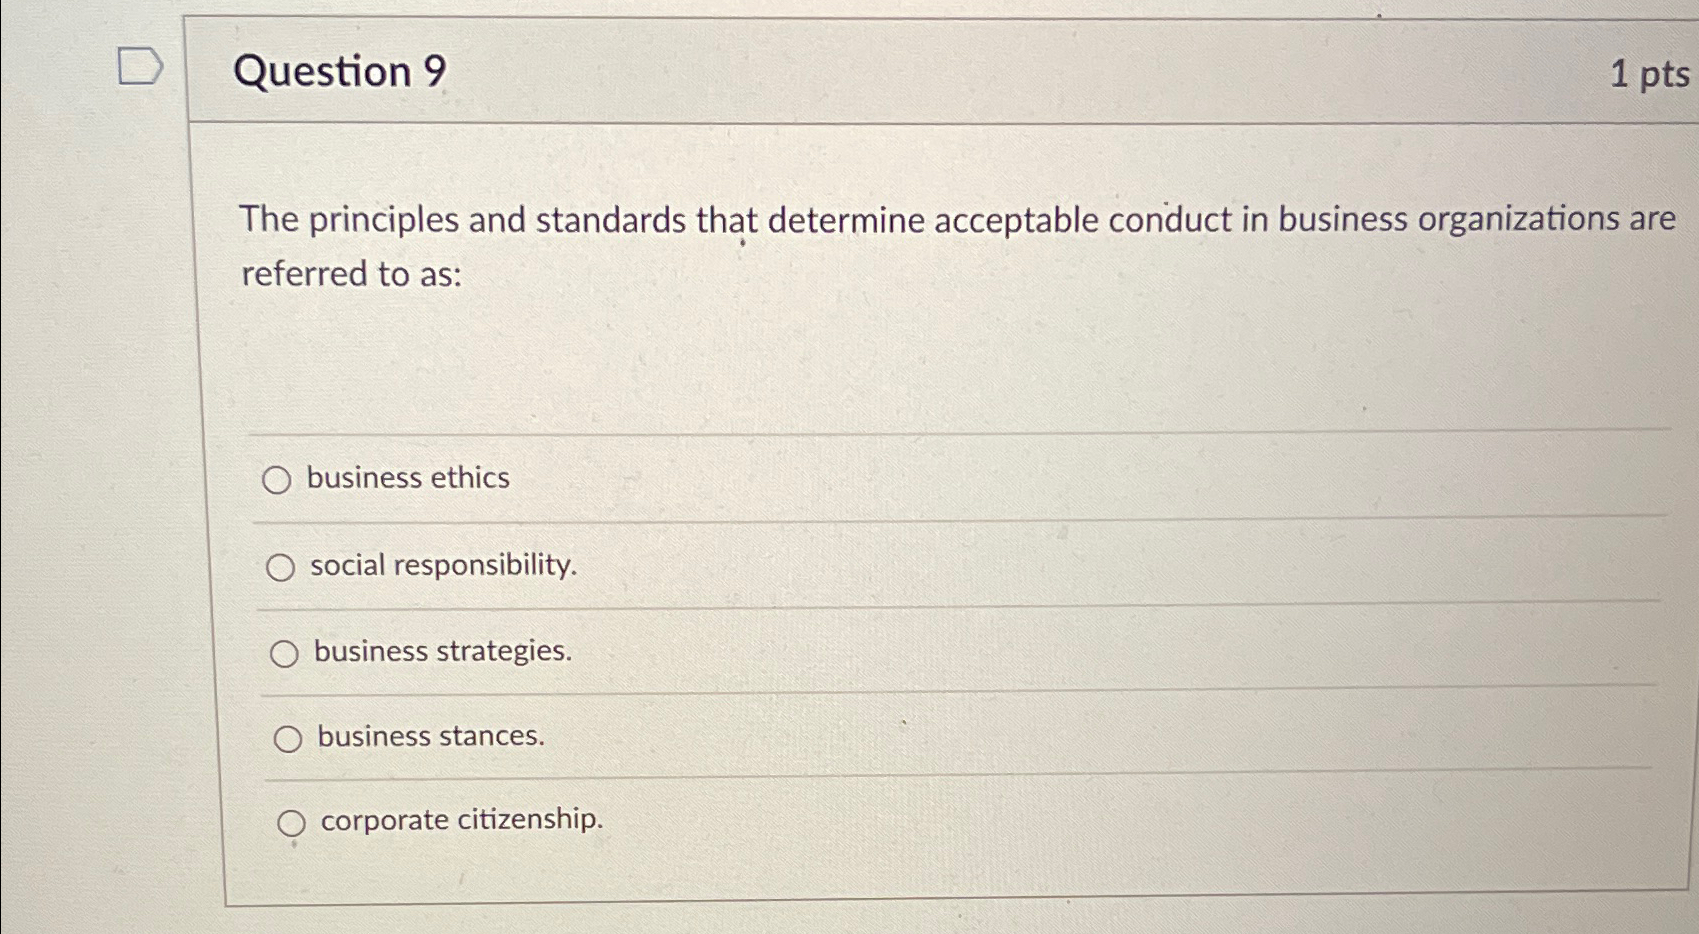
Task: Select the 'social responsibility.' radio button
Action: click(x=282, y=567)
